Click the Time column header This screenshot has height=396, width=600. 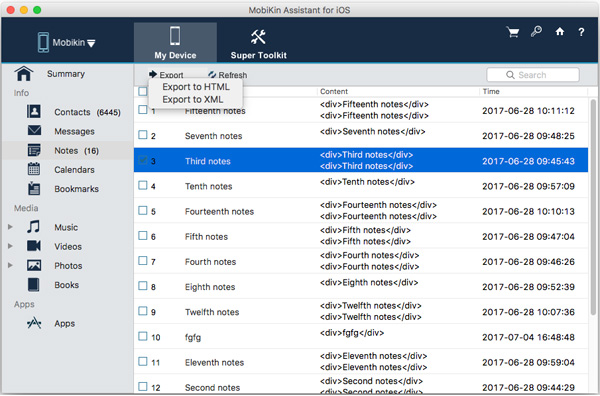491,91
